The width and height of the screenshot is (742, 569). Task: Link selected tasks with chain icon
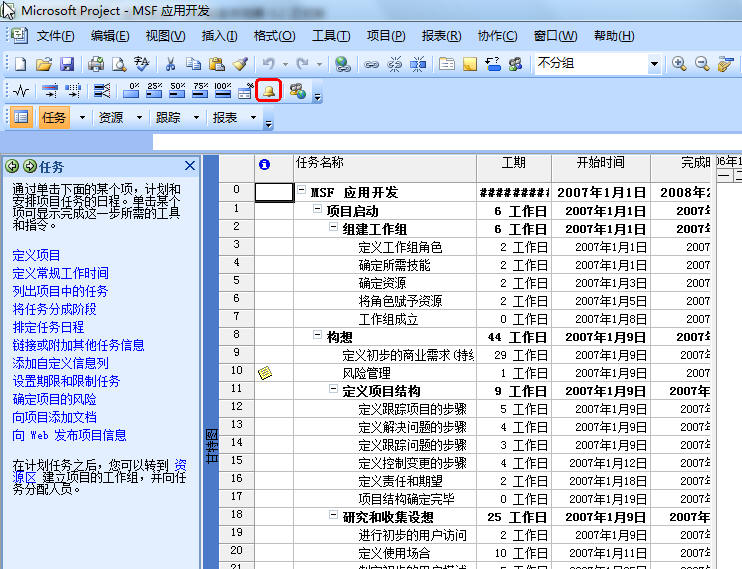click(371, 64)
